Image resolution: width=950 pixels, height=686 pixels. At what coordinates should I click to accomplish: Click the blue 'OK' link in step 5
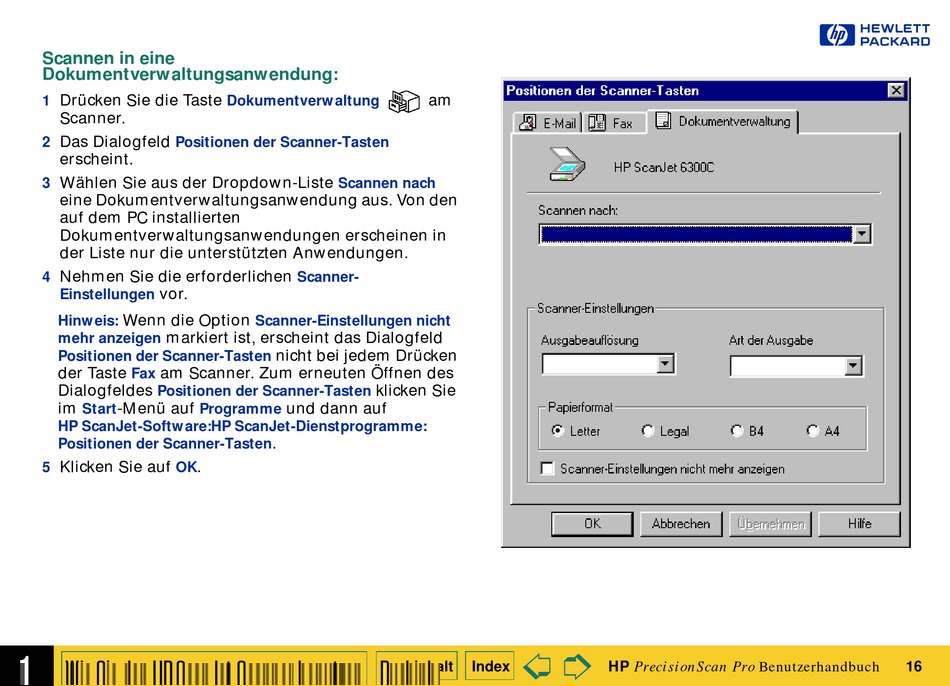tap(187, 467)
